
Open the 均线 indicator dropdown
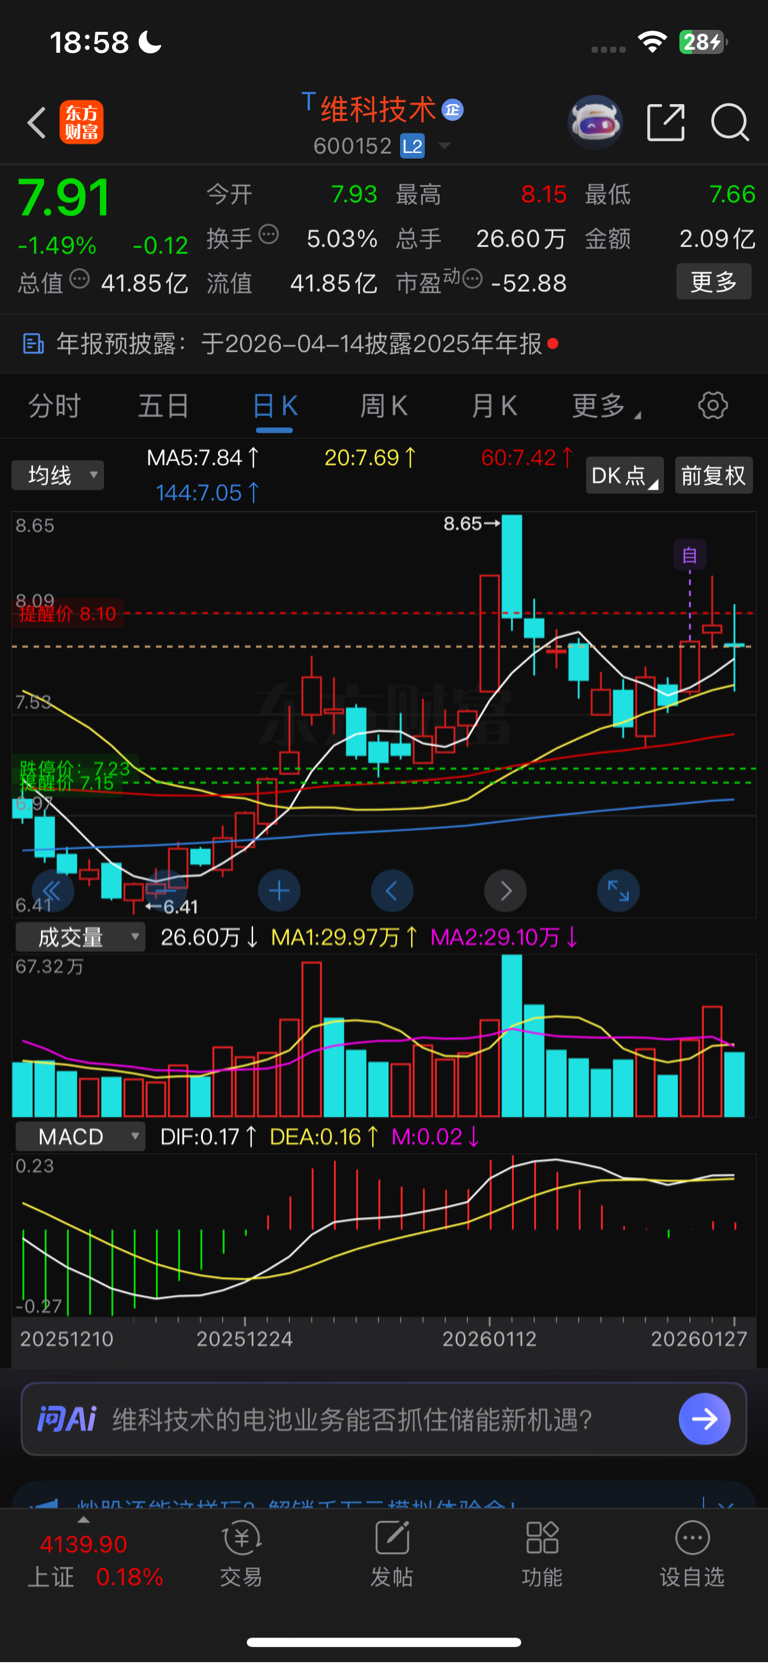58,475
